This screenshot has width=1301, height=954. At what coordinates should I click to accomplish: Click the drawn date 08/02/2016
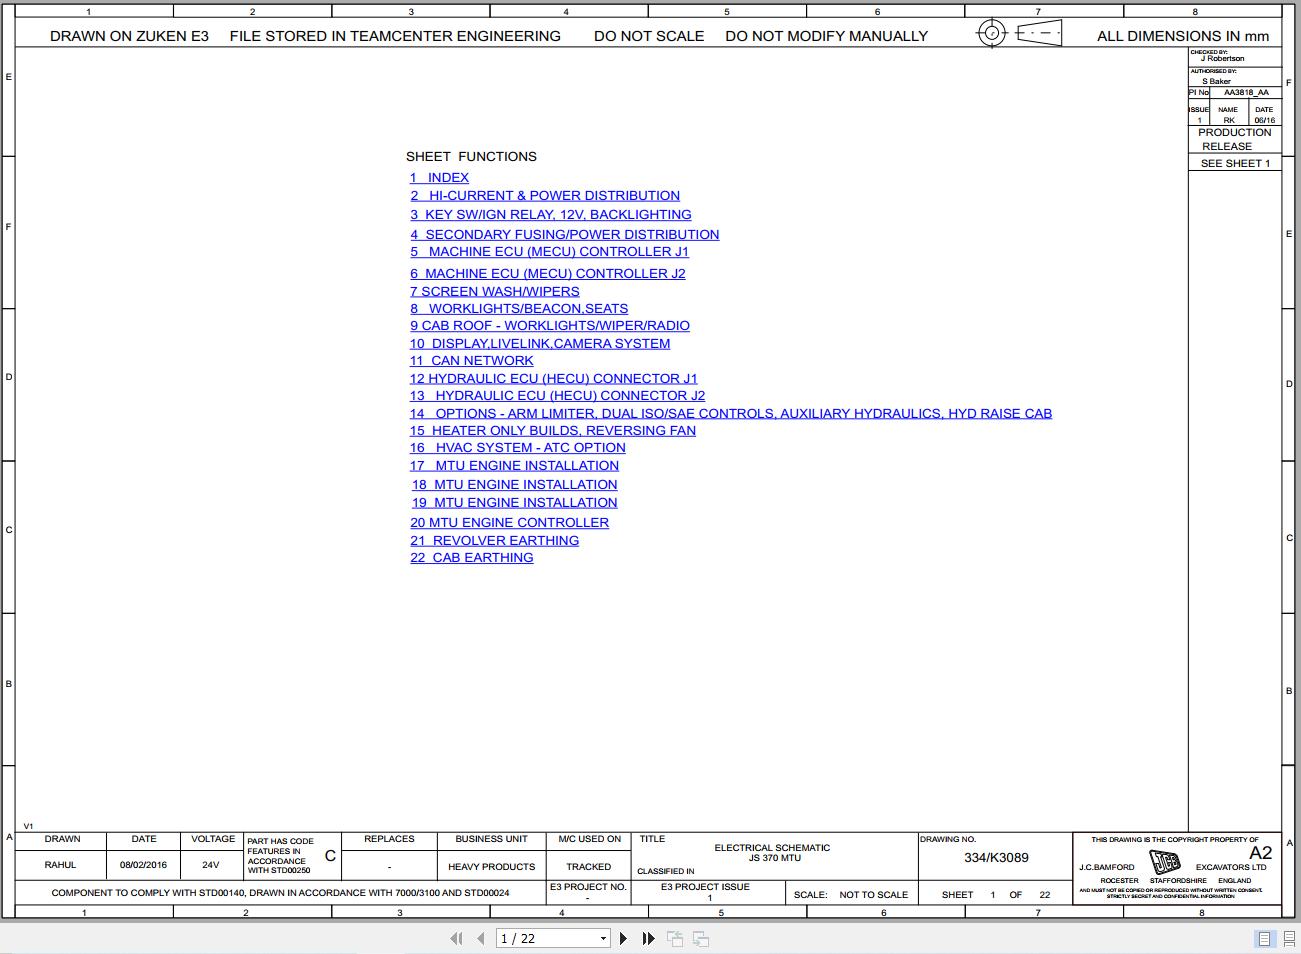tap(144, 865)
